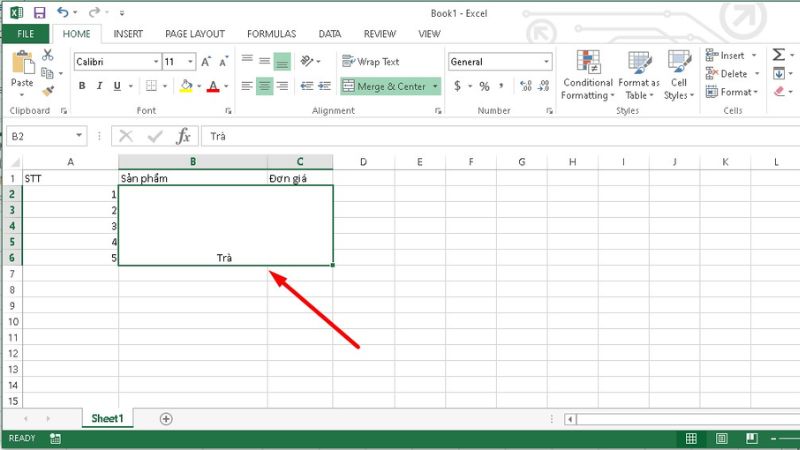
Task: Open Format as Table gallery
Action: click(x=639, y=75)
